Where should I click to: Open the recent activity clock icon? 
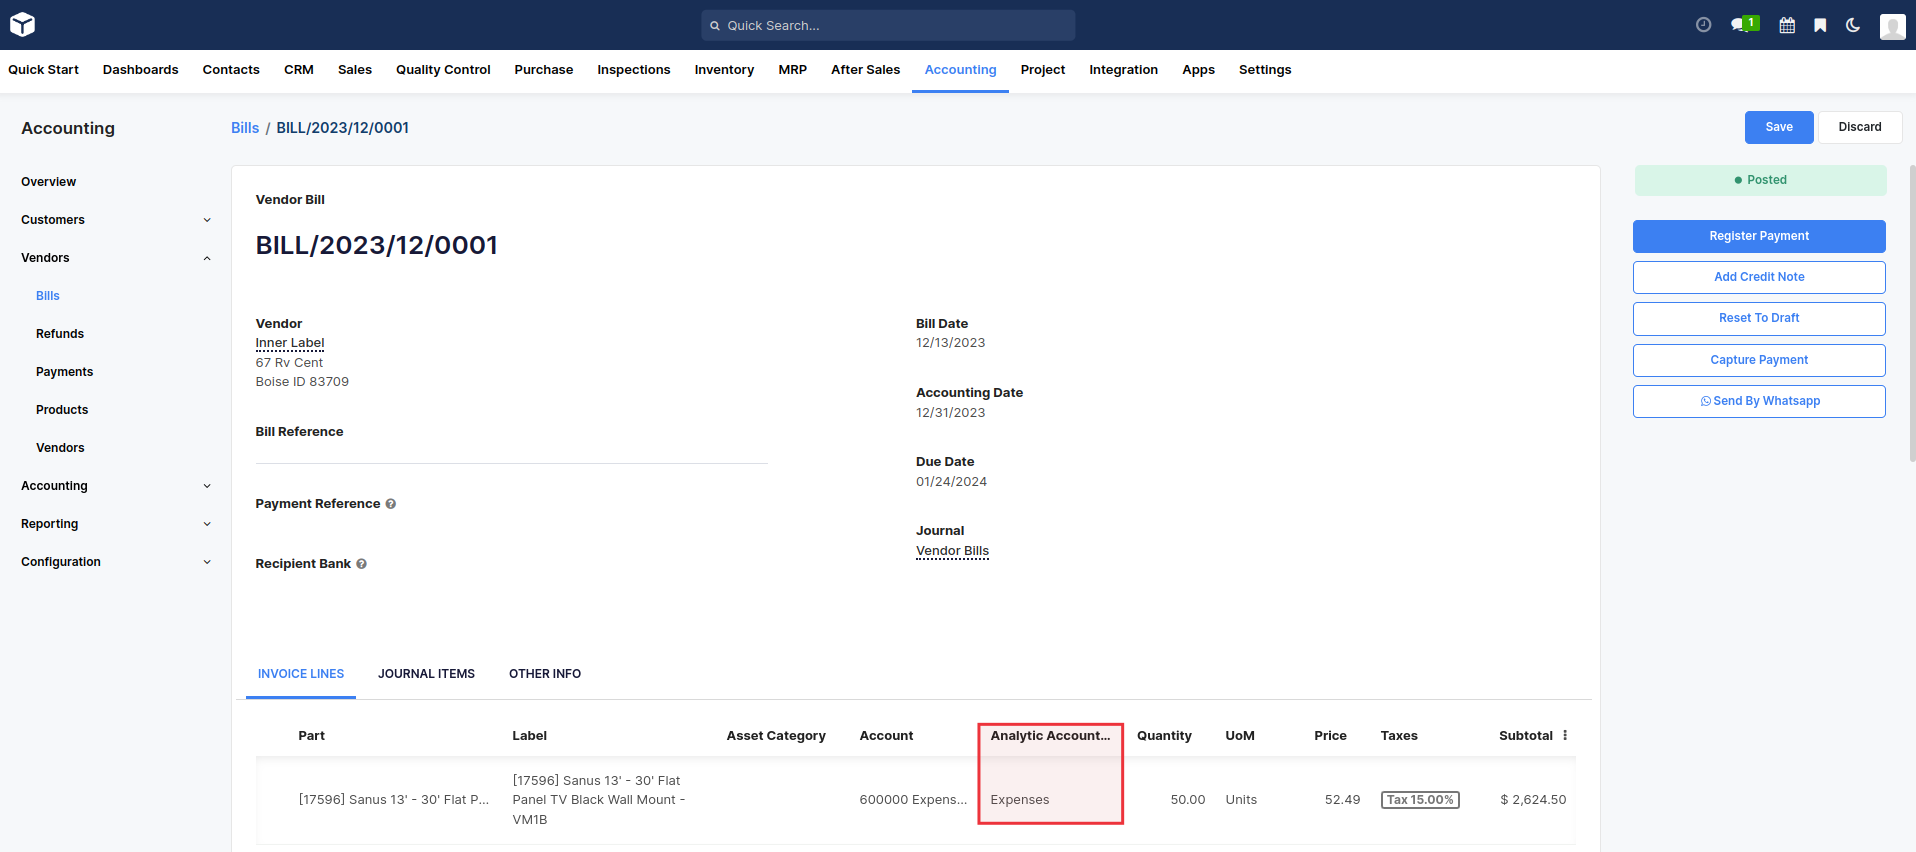click(1703, 25)
